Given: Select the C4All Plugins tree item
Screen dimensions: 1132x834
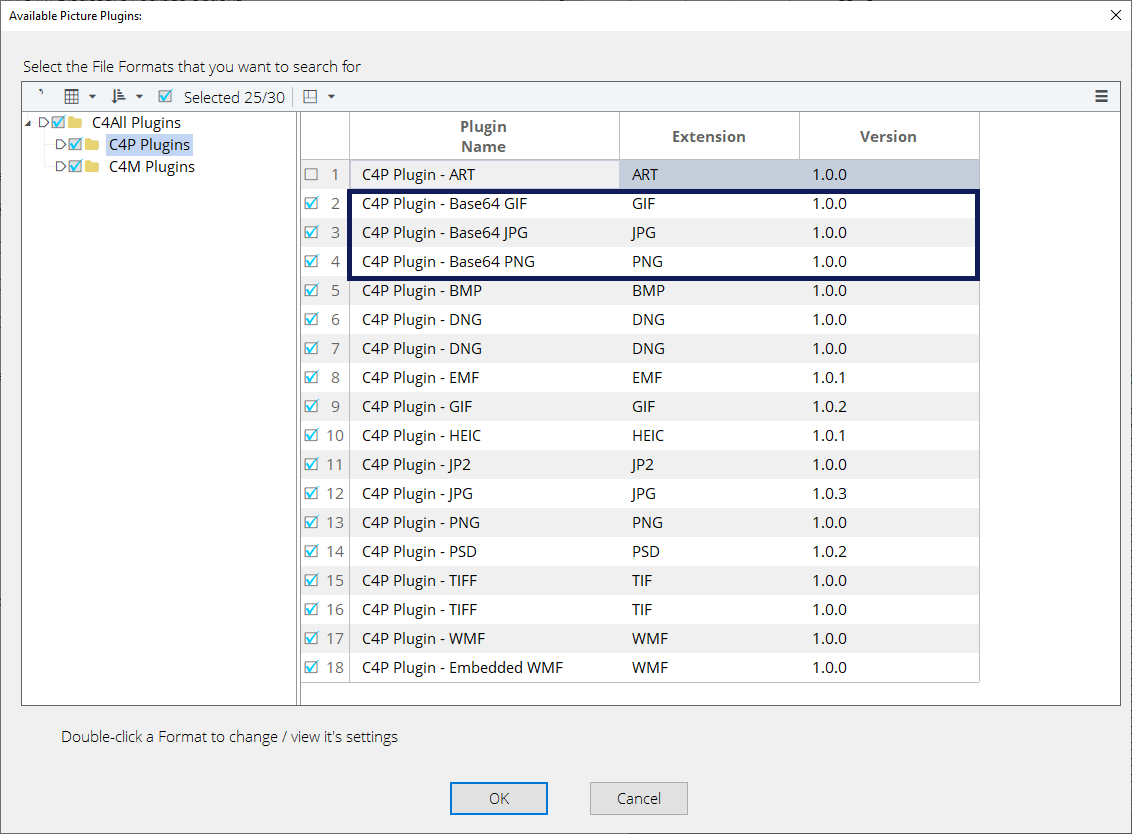Looking at the screenshot, I should [136, 123].
